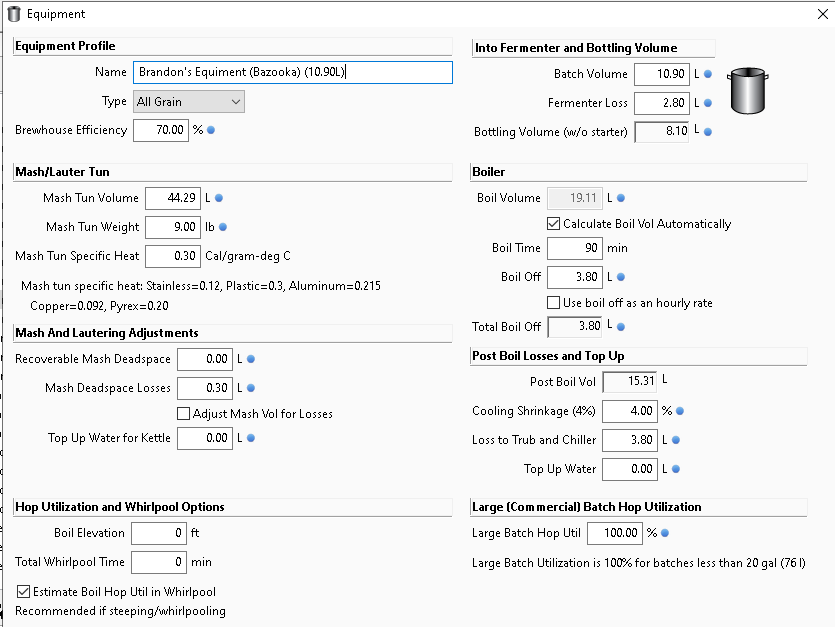Viewport: 835px width, 627px height.
Task: Click the blue dot beside Mash Tun Volume
Action: pos(219,198)
